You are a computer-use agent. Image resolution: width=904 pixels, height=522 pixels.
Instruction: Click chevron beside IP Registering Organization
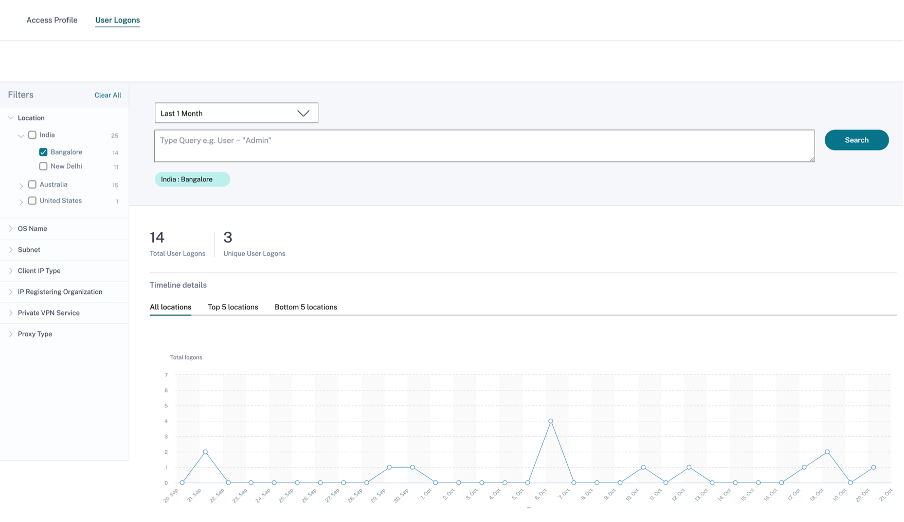coord(11,292)
